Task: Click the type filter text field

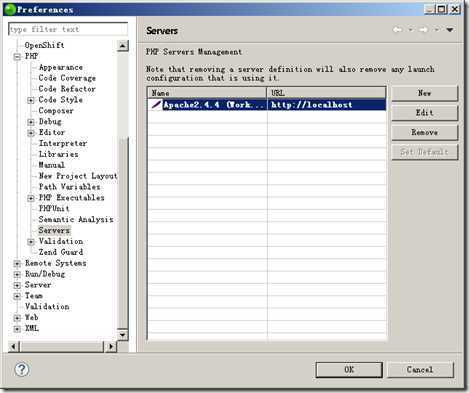Action: 68,29
